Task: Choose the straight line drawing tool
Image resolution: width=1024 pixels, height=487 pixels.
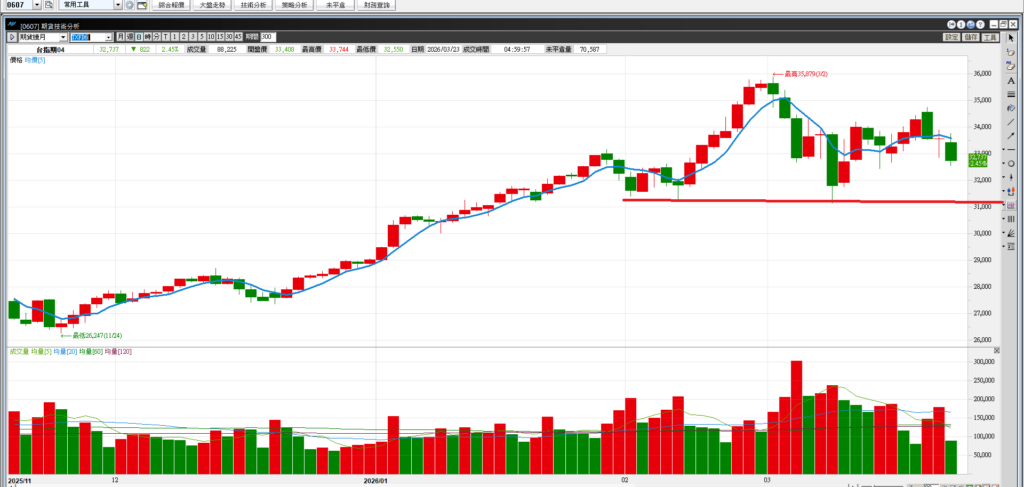Action: (x=1011, y=121)
